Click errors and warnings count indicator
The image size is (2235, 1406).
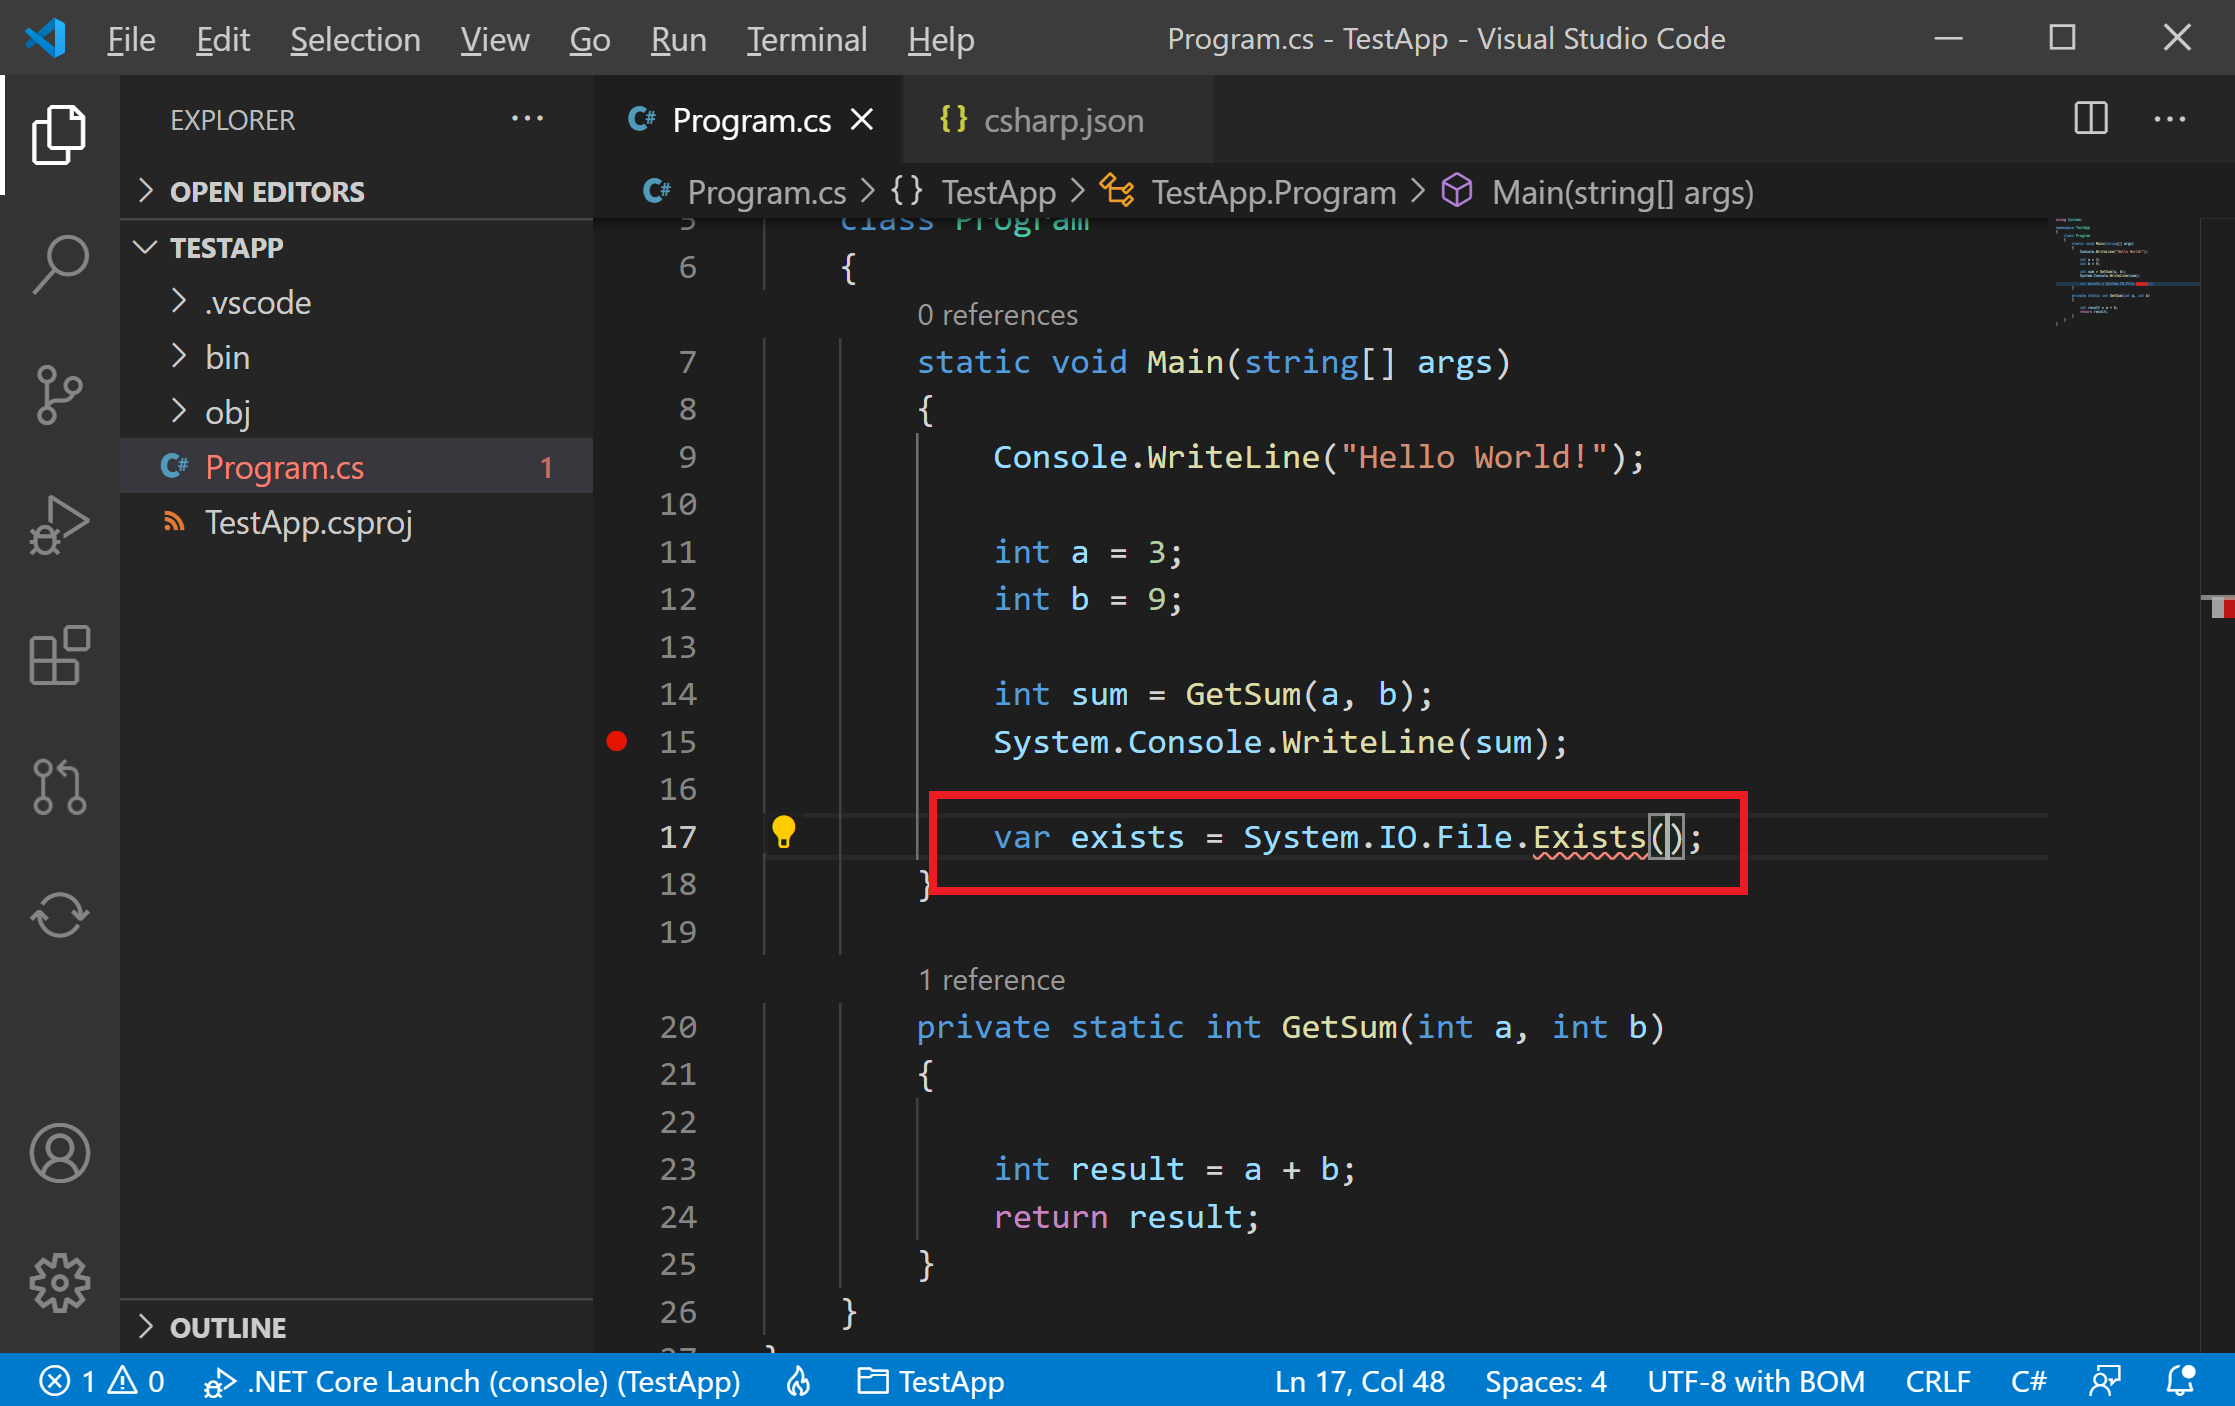point(102,1381)
